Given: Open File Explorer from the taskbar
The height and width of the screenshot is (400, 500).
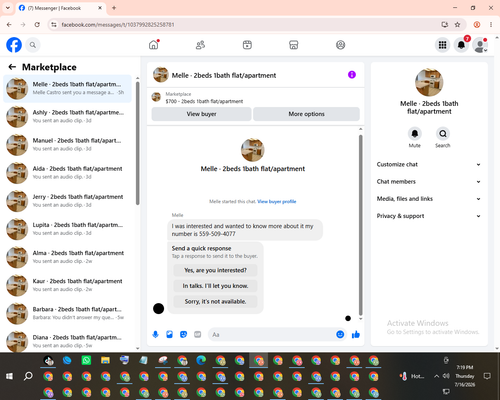Looking at the screenshot, I should 105,360.
